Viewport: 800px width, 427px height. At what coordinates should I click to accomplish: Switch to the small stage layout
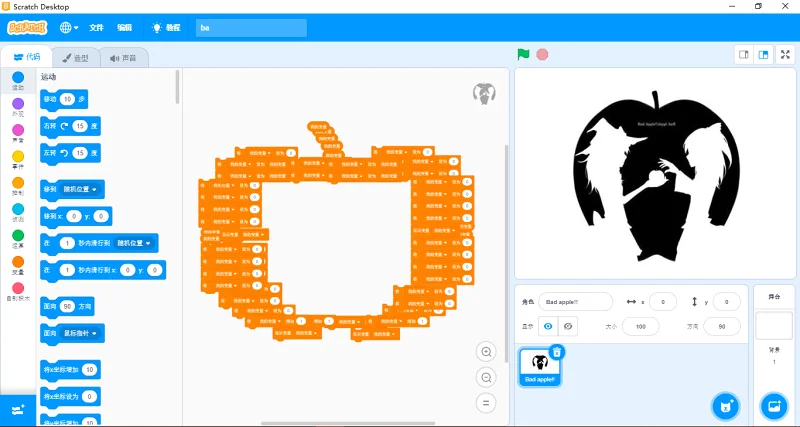coord(744,55)
